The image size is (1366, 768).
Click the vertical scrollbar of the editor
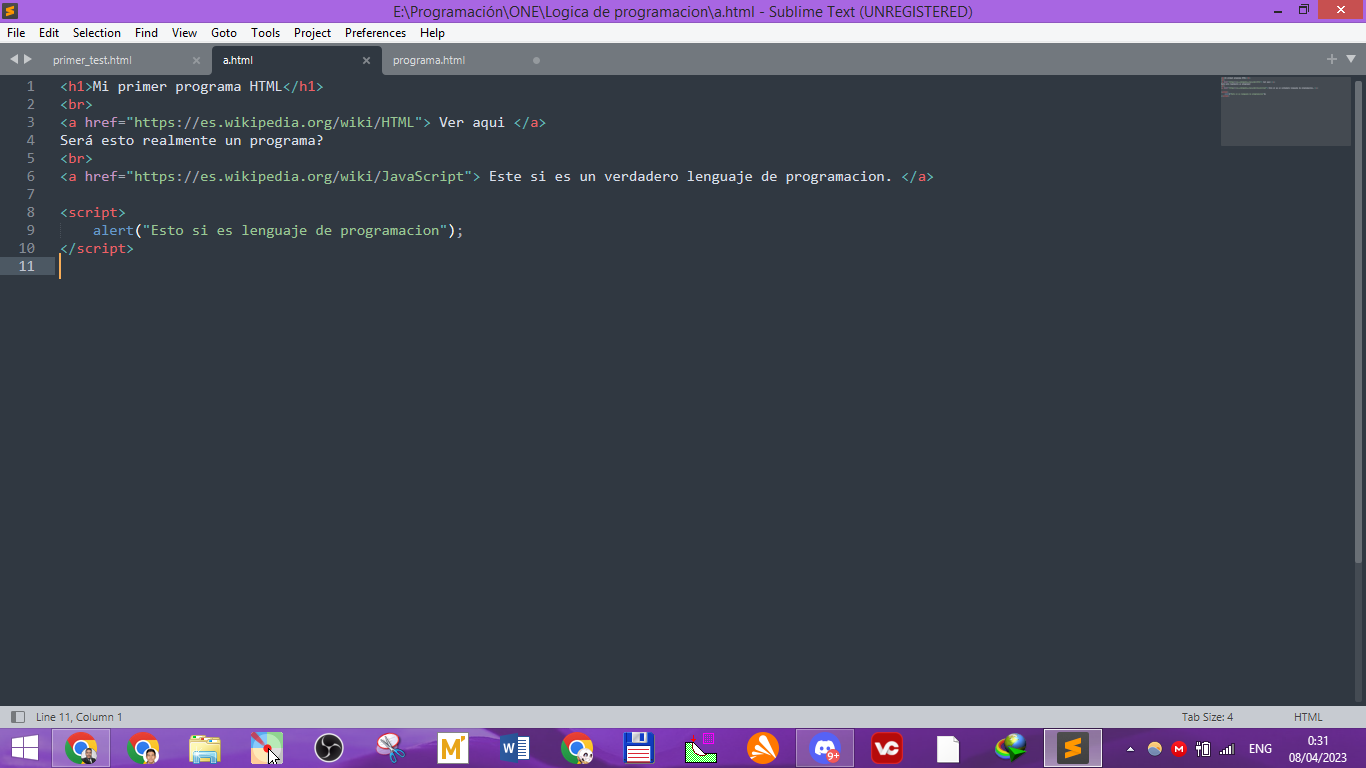point(1358,320)
